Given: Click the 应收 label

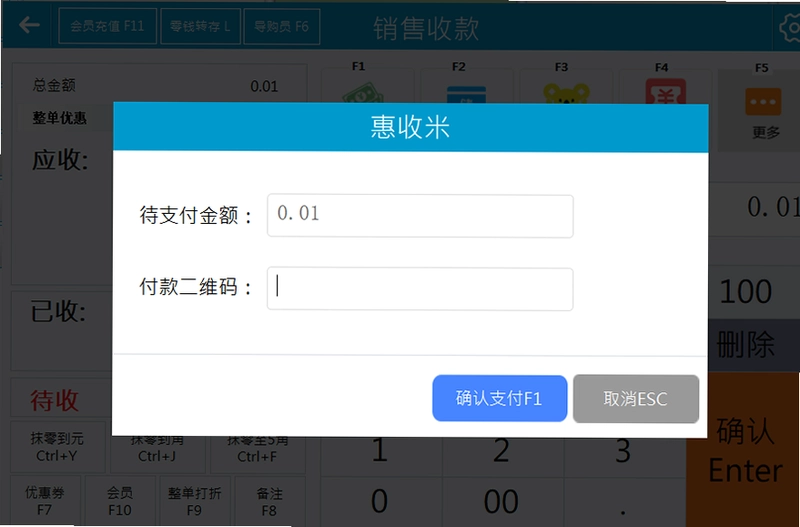Looking at the screenshot, I should tap(60, 160).
